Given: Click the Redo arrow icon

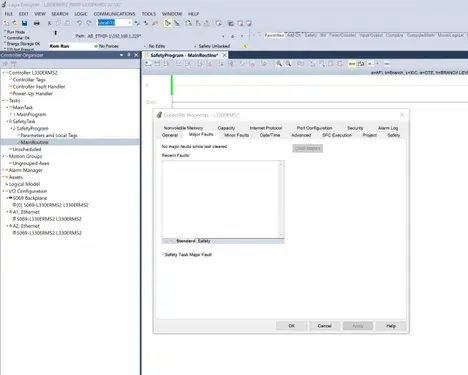Looking at the screenshot, I should tap(89, 23).
